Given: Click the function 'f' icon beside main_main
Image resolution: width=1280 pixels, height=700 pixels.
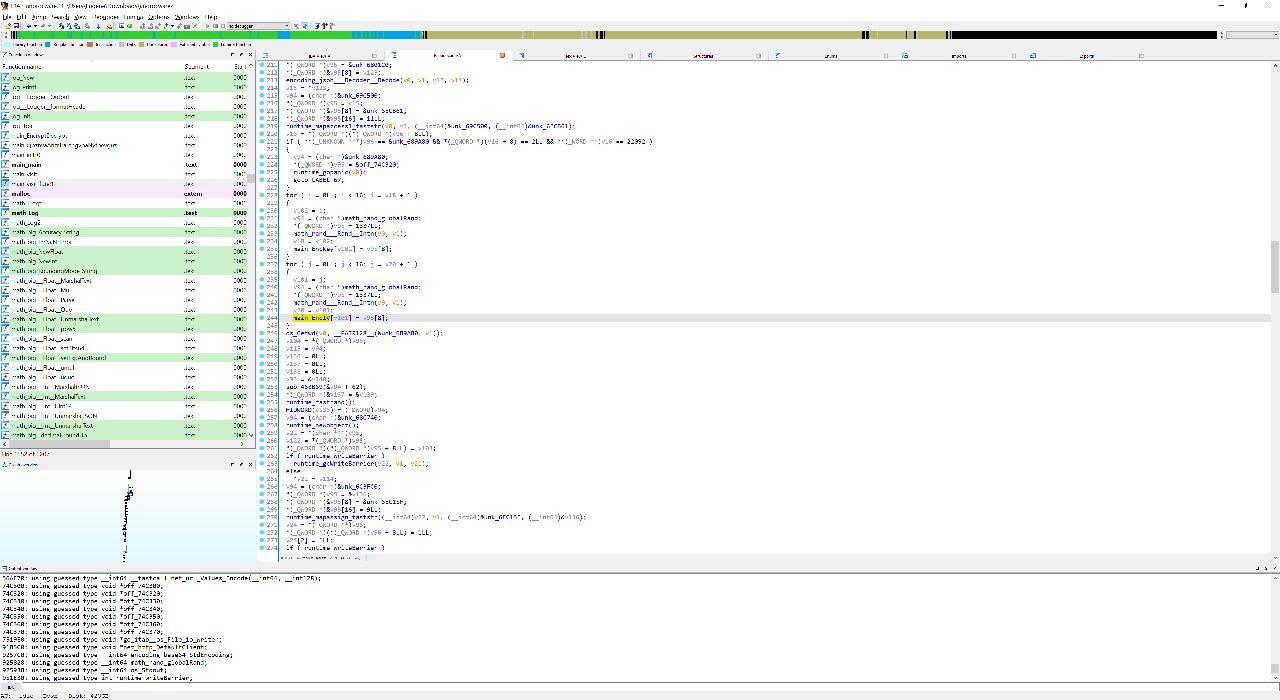Looking at the screenshot, I should 7,164.
